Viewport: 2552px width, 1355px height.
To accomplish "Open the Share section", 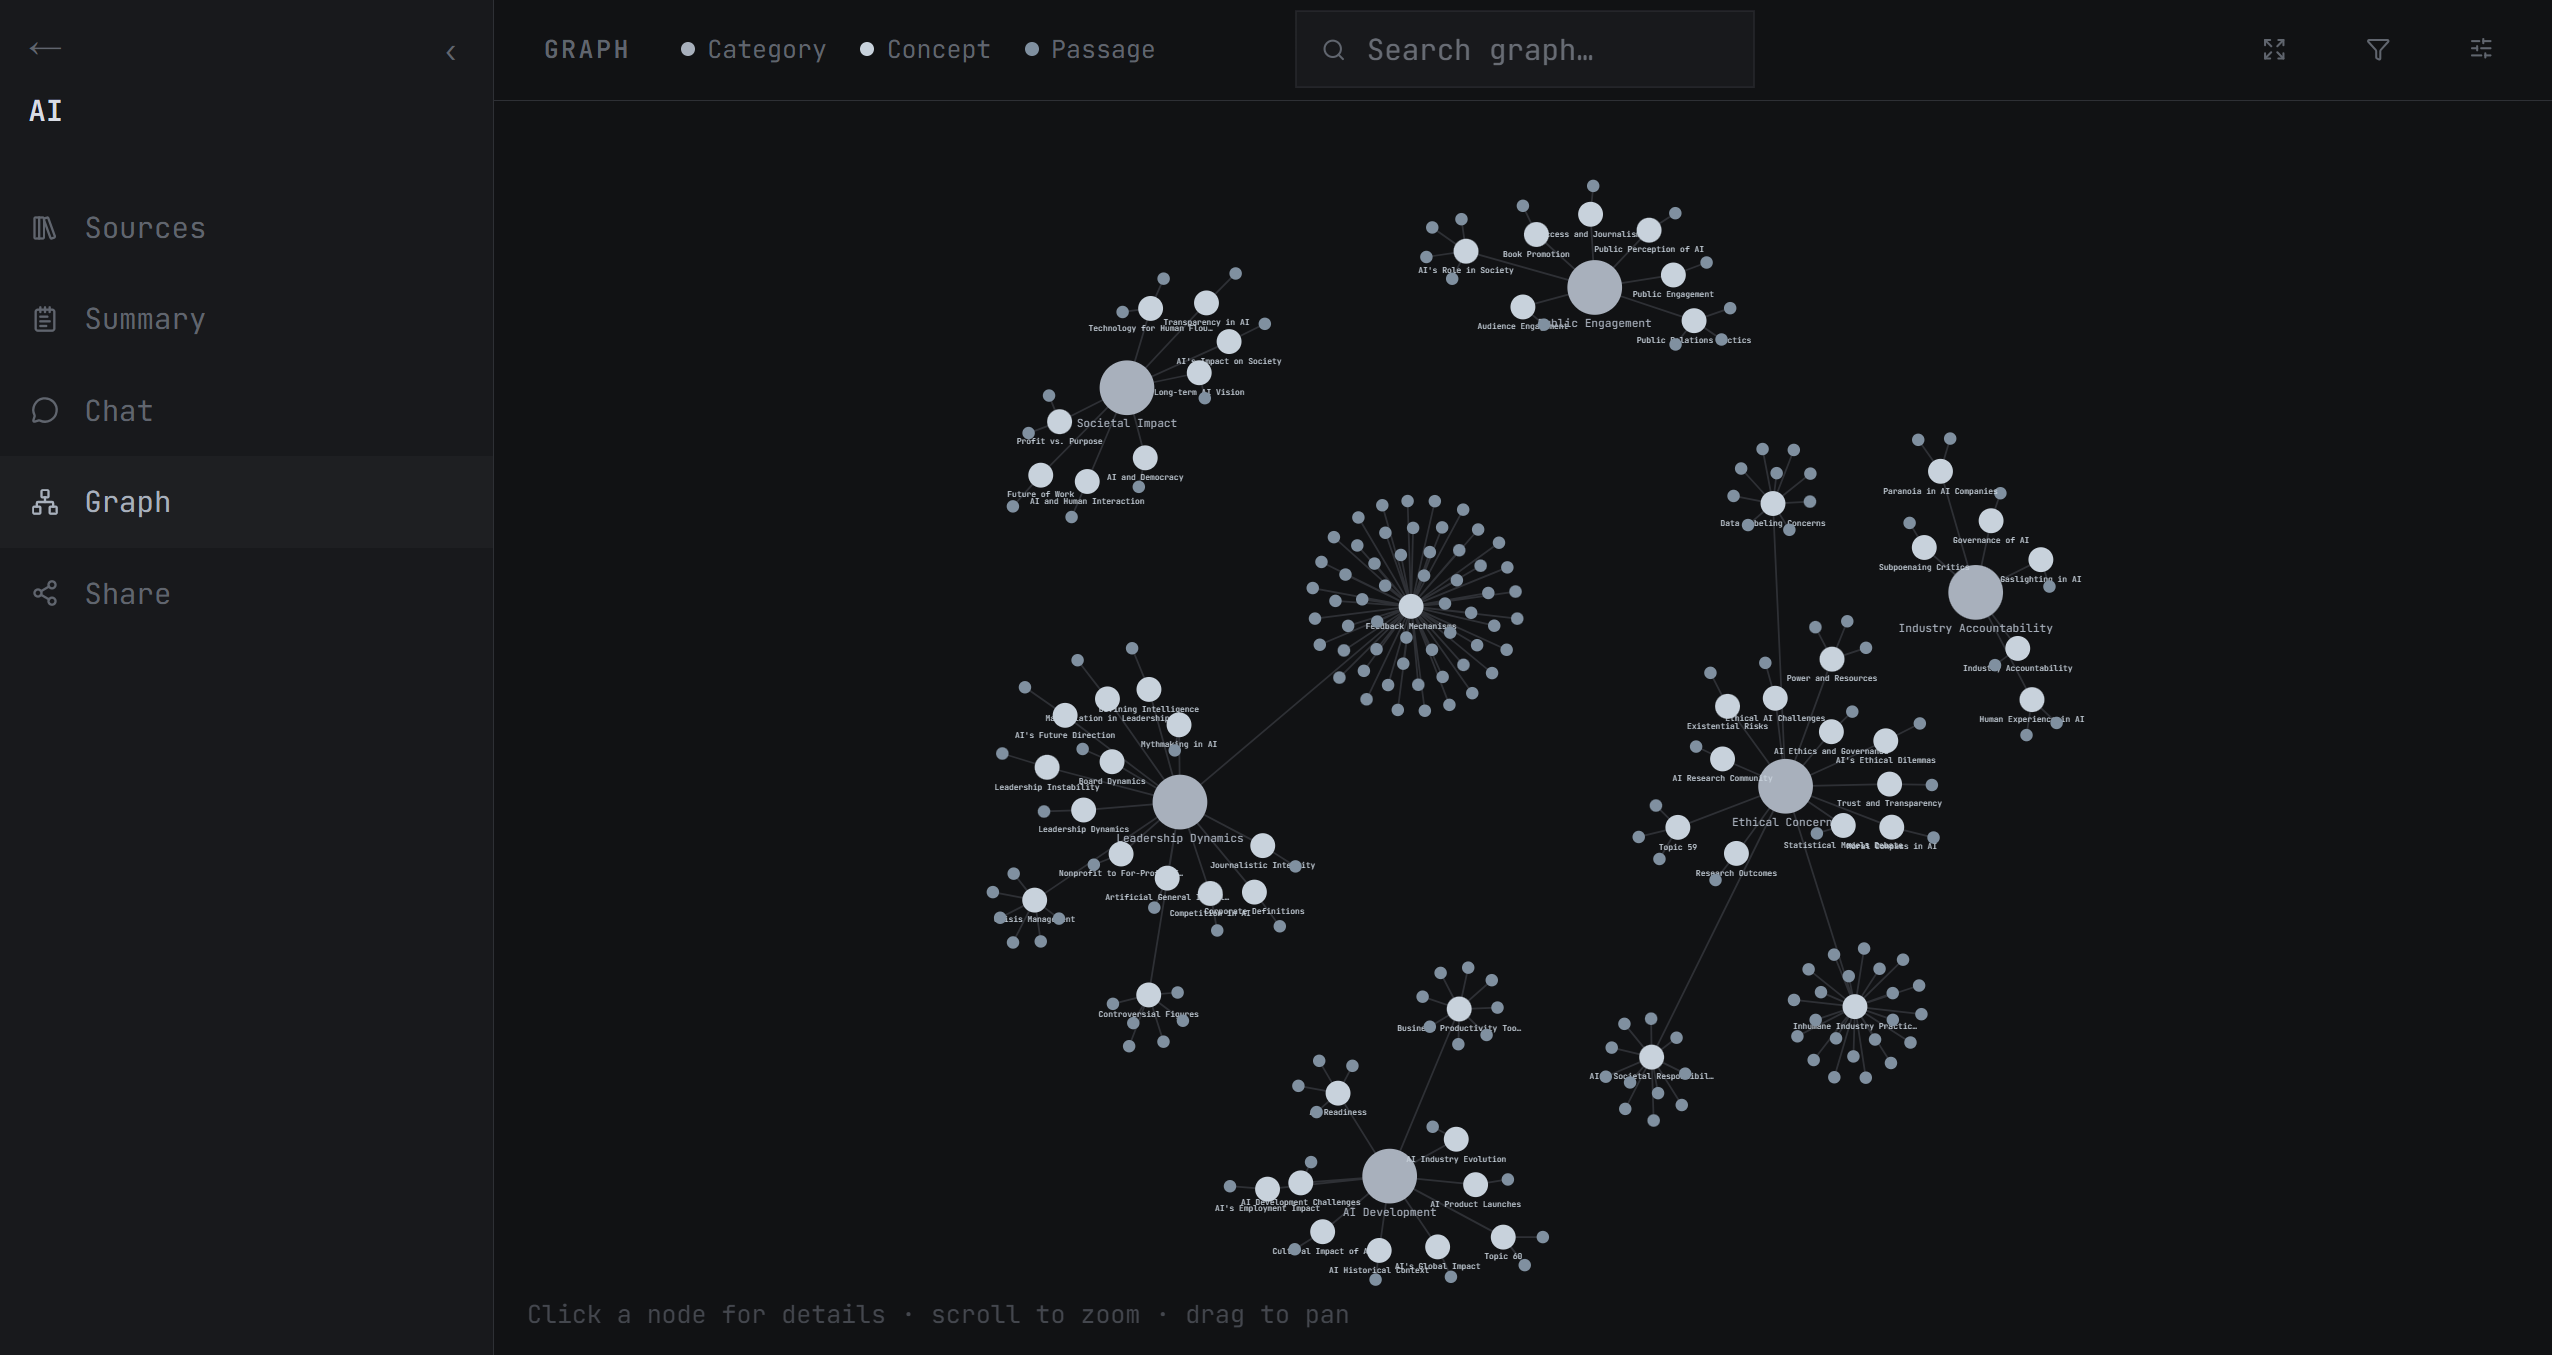I will [246, 594].
